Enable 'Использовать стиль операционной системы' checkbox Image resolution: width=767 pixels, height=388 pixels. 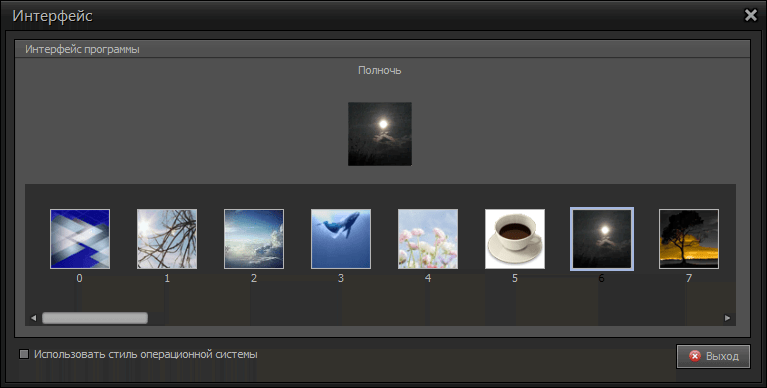coord(24,354)
